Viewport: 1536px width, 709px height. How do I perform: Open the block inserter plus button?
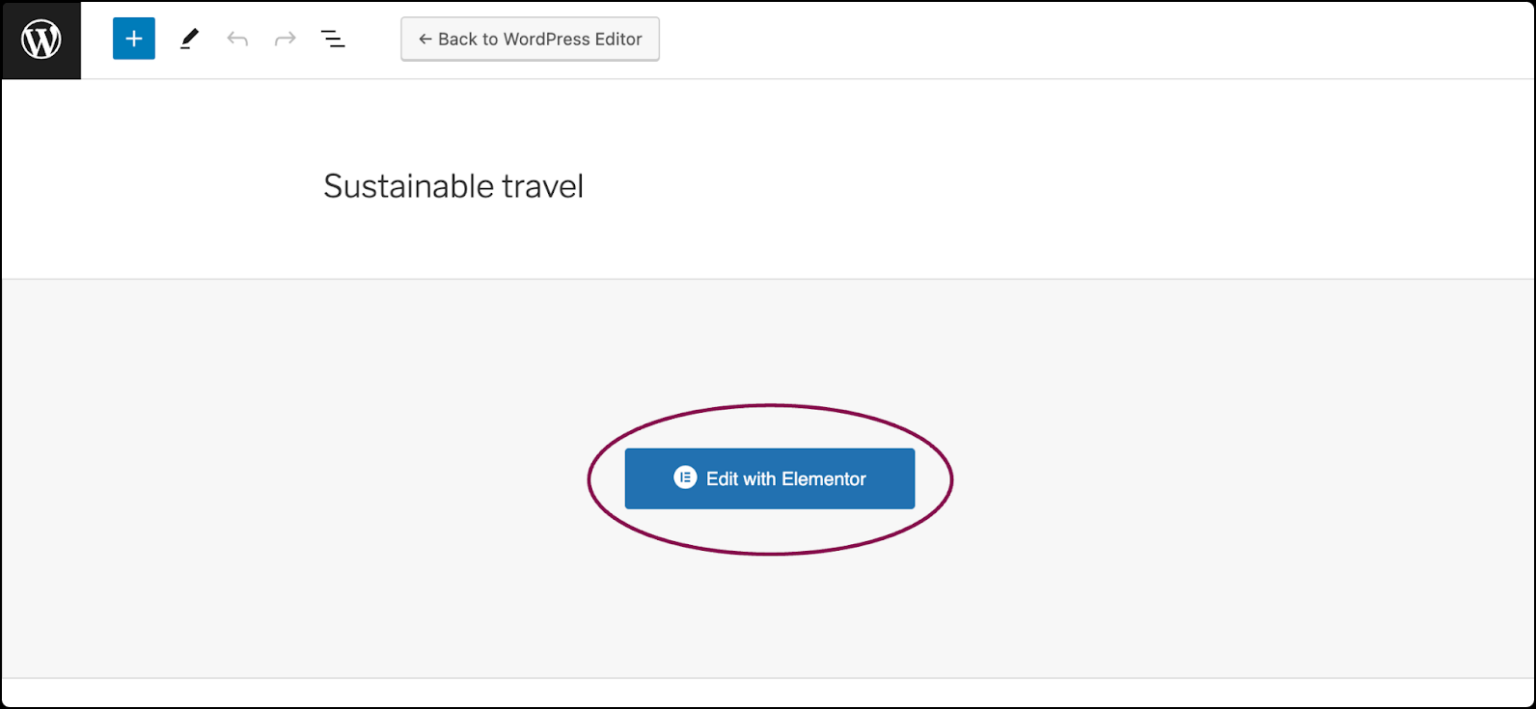134,39
